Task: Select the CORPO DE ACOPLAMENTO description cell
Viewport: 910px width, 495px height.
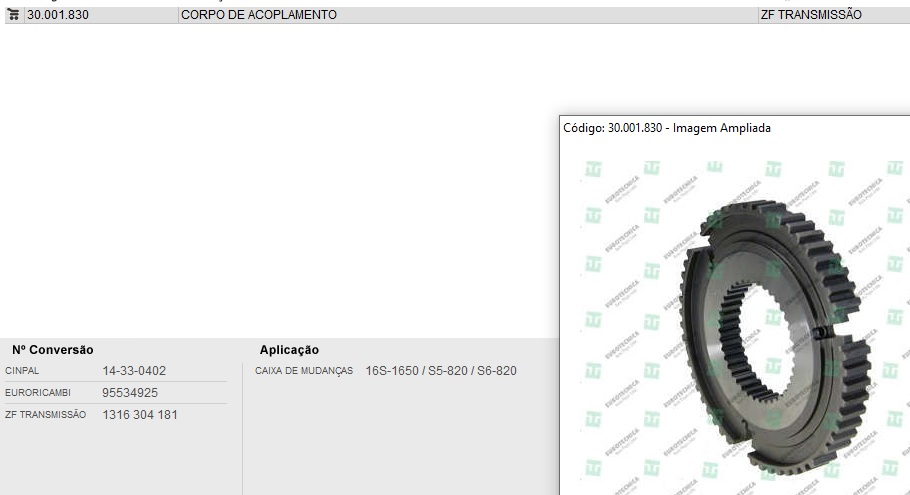Action: coord(468,15)
